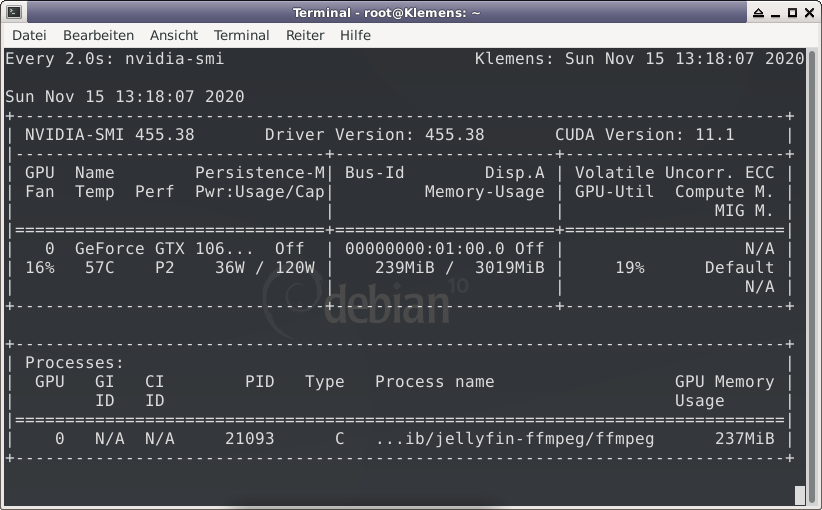Click 'Driver Version: 455.38' text
The width and height of the screenshot is (822, 510).
pos(375,135)
